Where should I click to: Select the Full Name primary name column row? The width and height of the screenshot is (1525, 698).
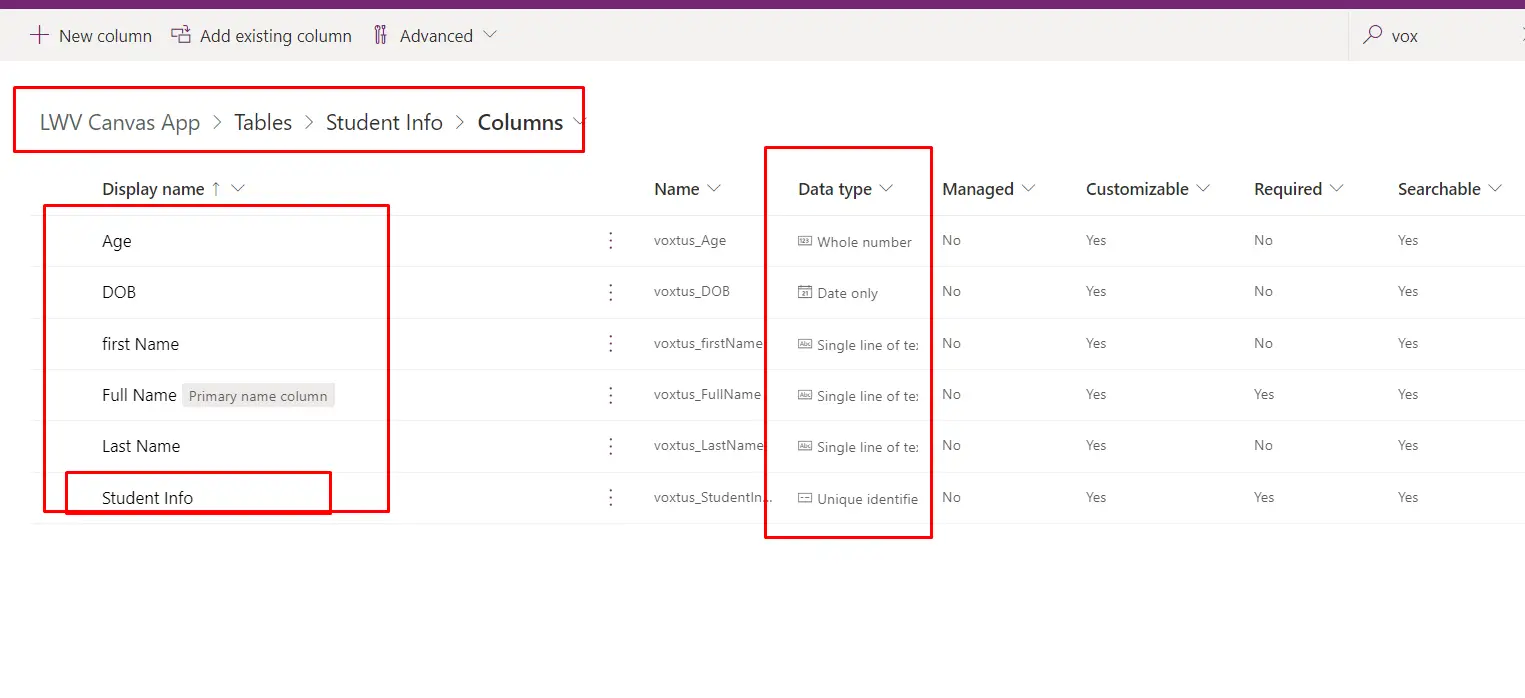pyautogui.click(x=139, y=394)
